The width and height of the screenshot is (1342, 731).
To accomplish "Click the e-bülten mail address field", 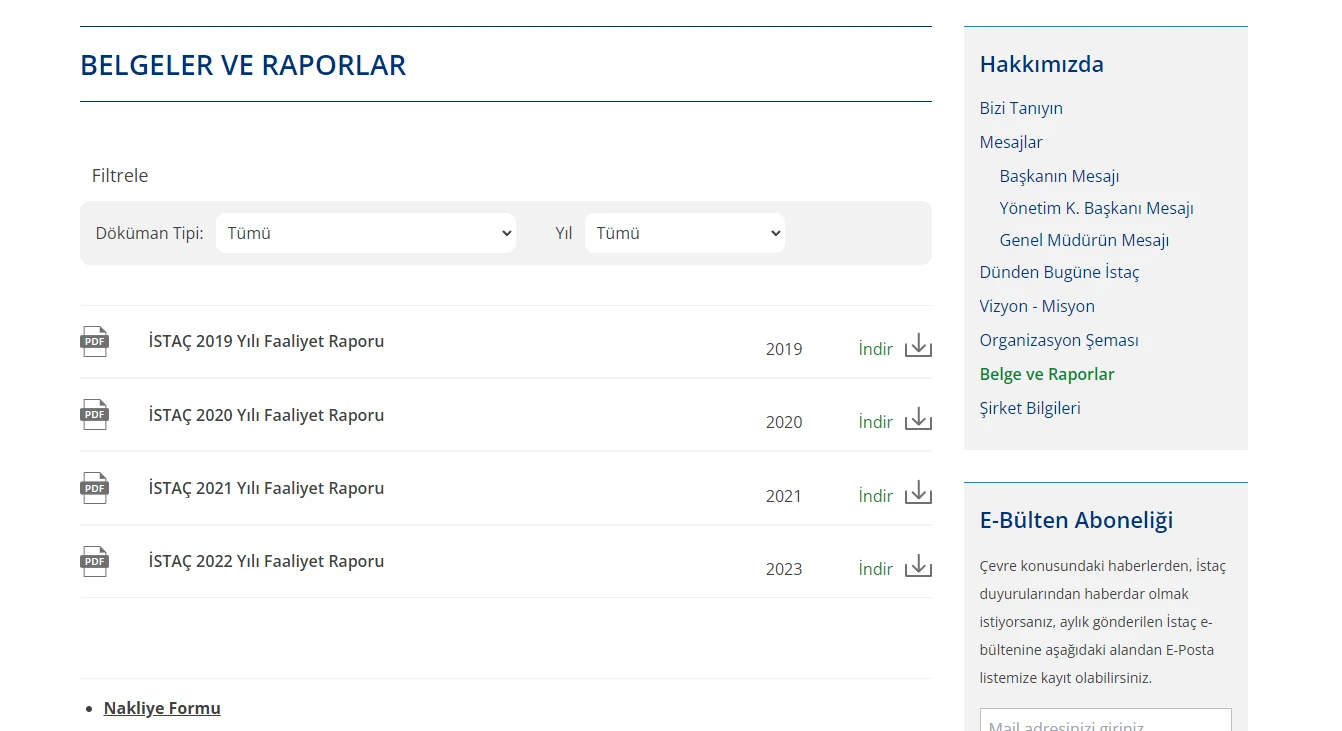I will [1105, 721].
